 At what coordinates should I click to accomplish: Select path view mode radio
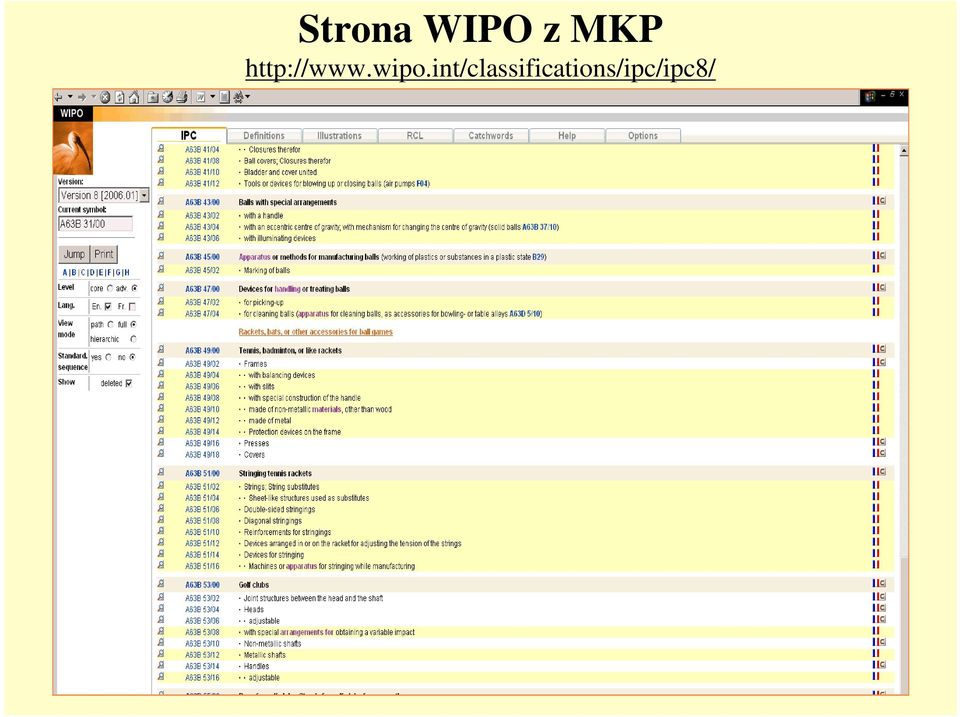click(110, 325)
